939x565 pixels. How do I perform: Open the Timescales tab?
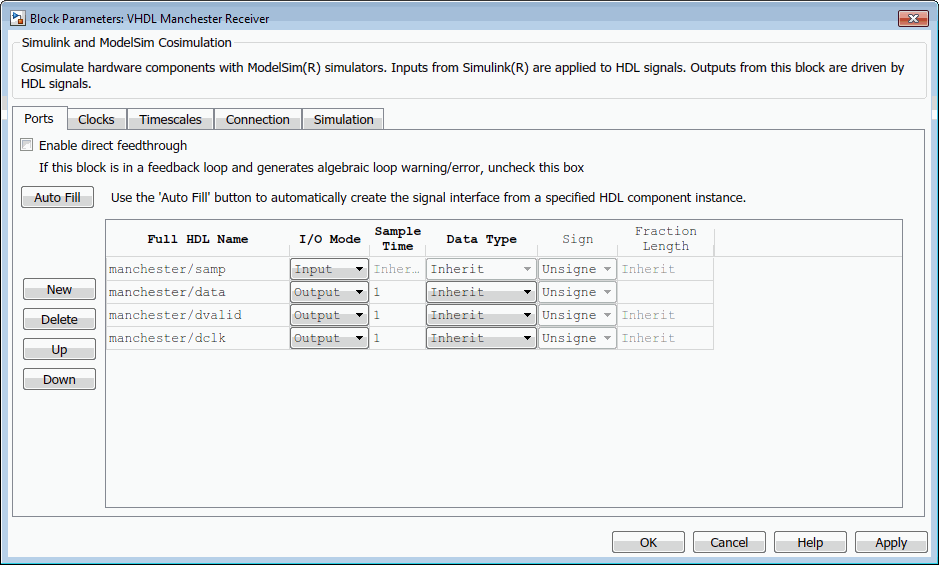click(x=171, y=120)
